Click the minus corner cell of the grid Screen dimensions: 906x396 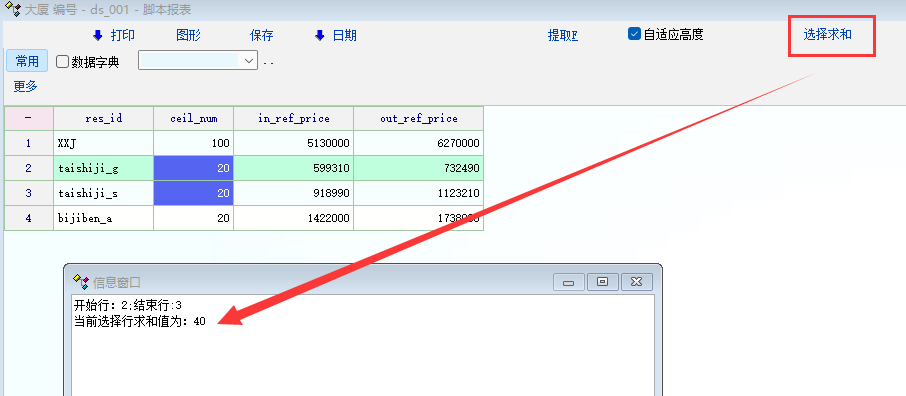pos(29,119)
